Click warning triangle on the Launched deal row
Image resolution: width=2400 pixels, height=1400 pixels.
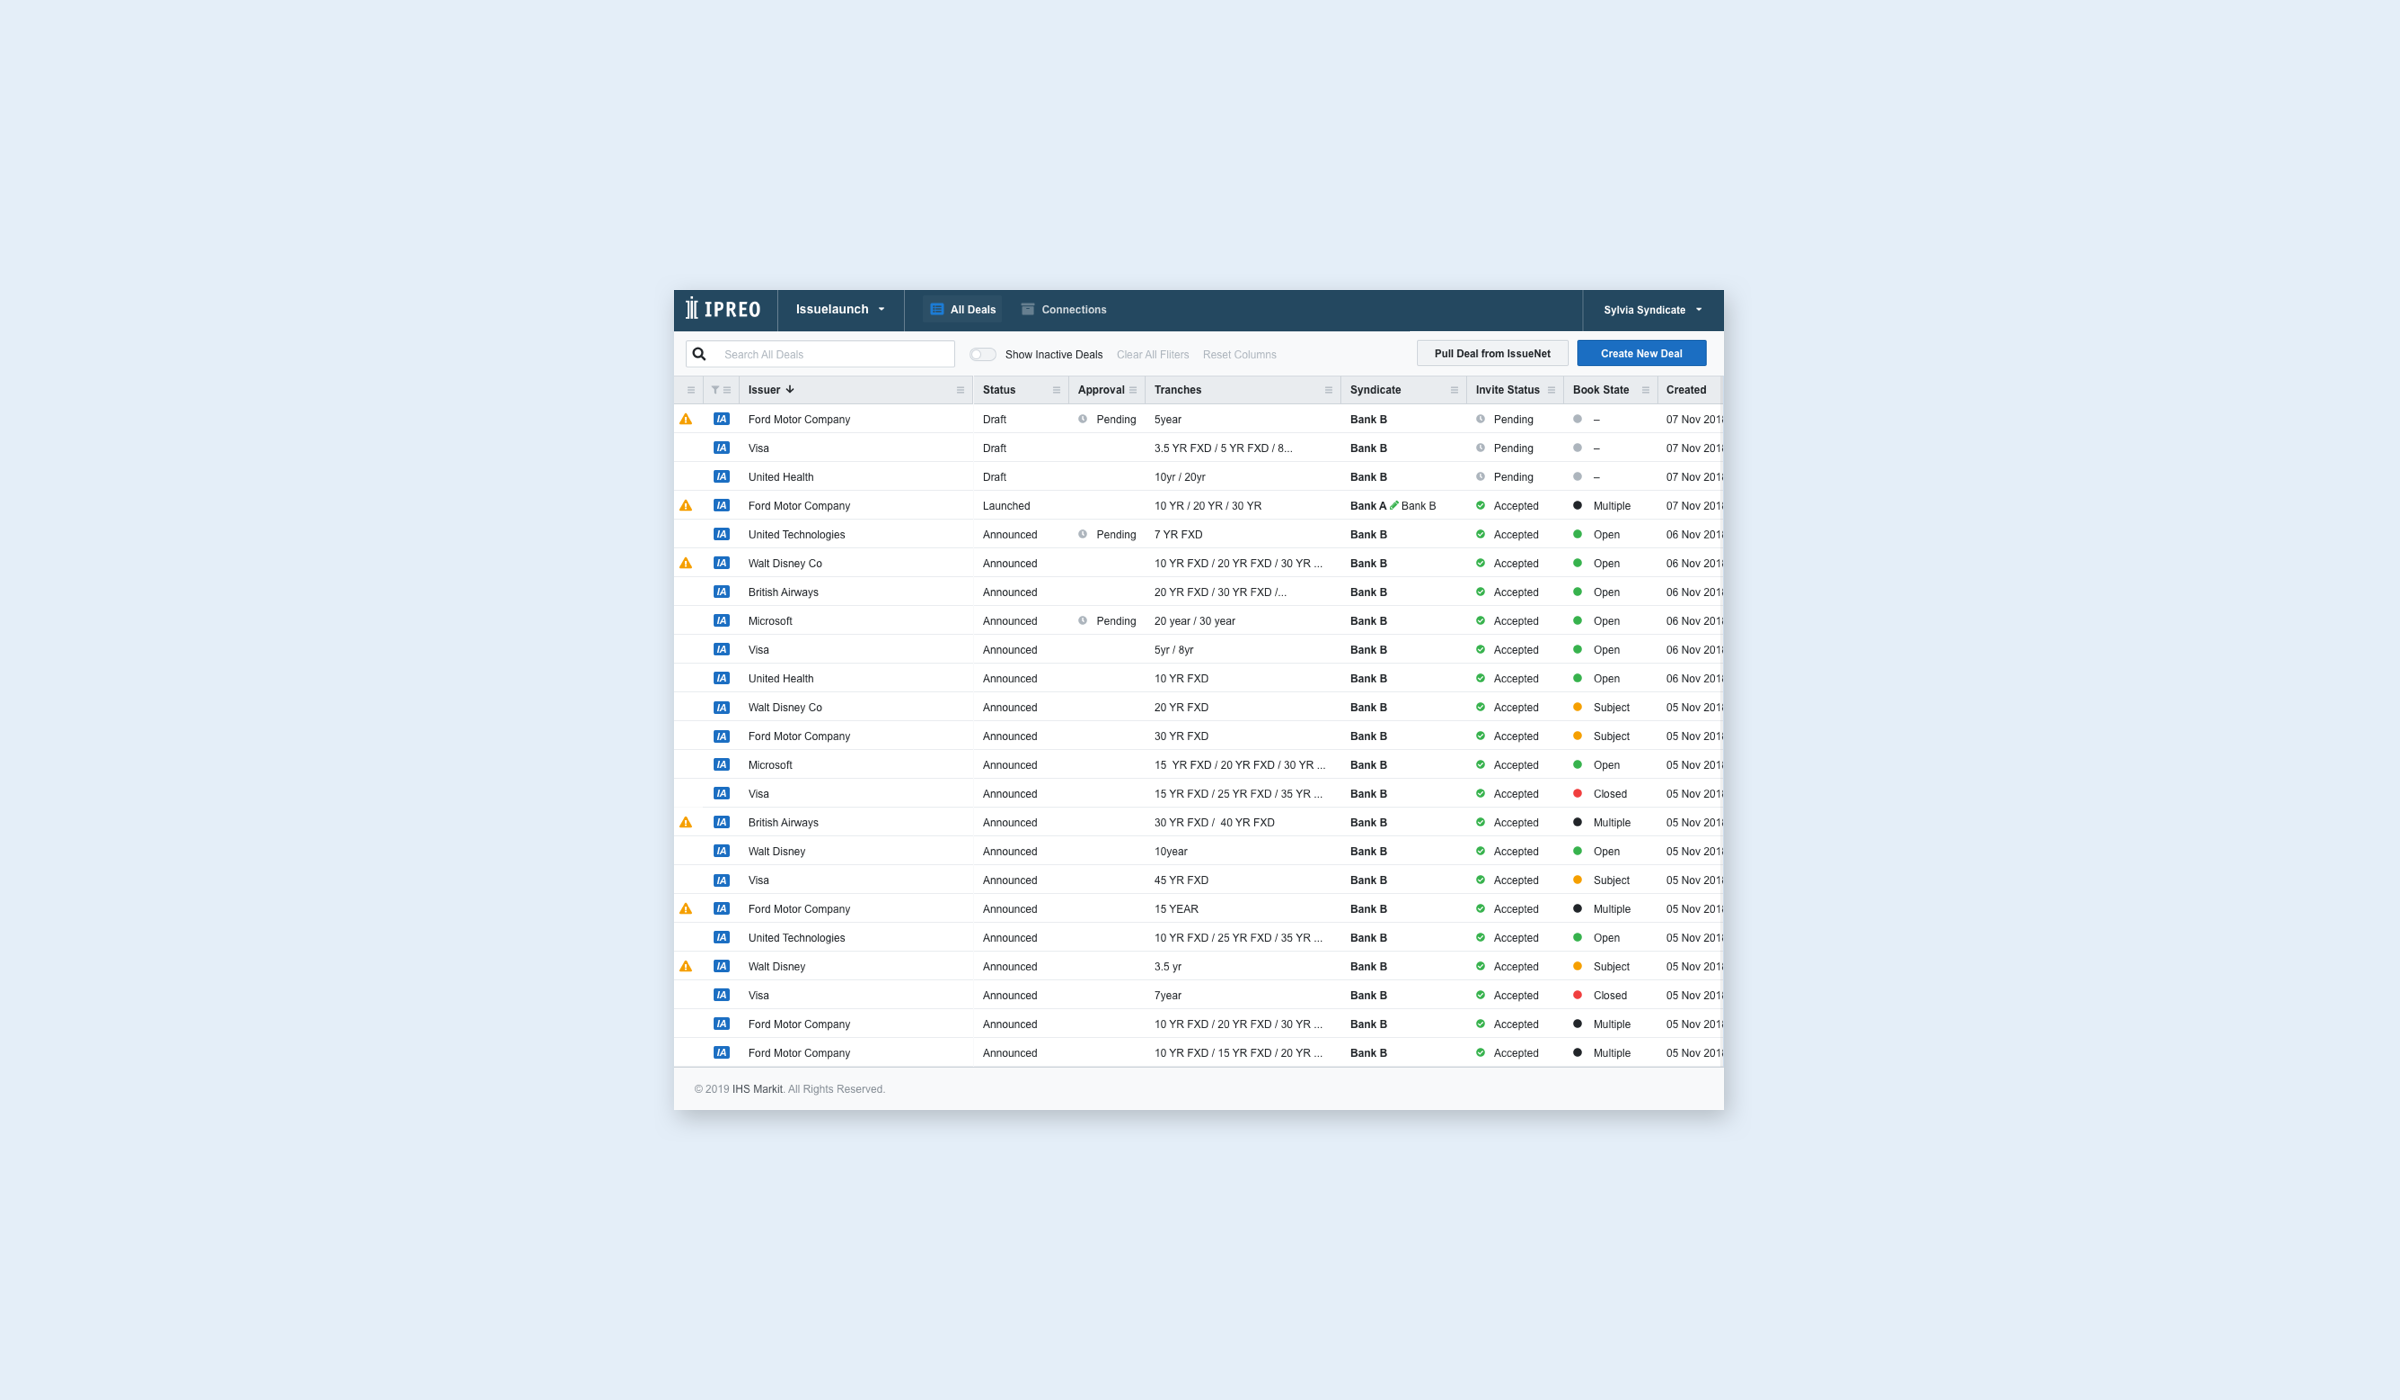pyautogui.click(x=686, y=506)
